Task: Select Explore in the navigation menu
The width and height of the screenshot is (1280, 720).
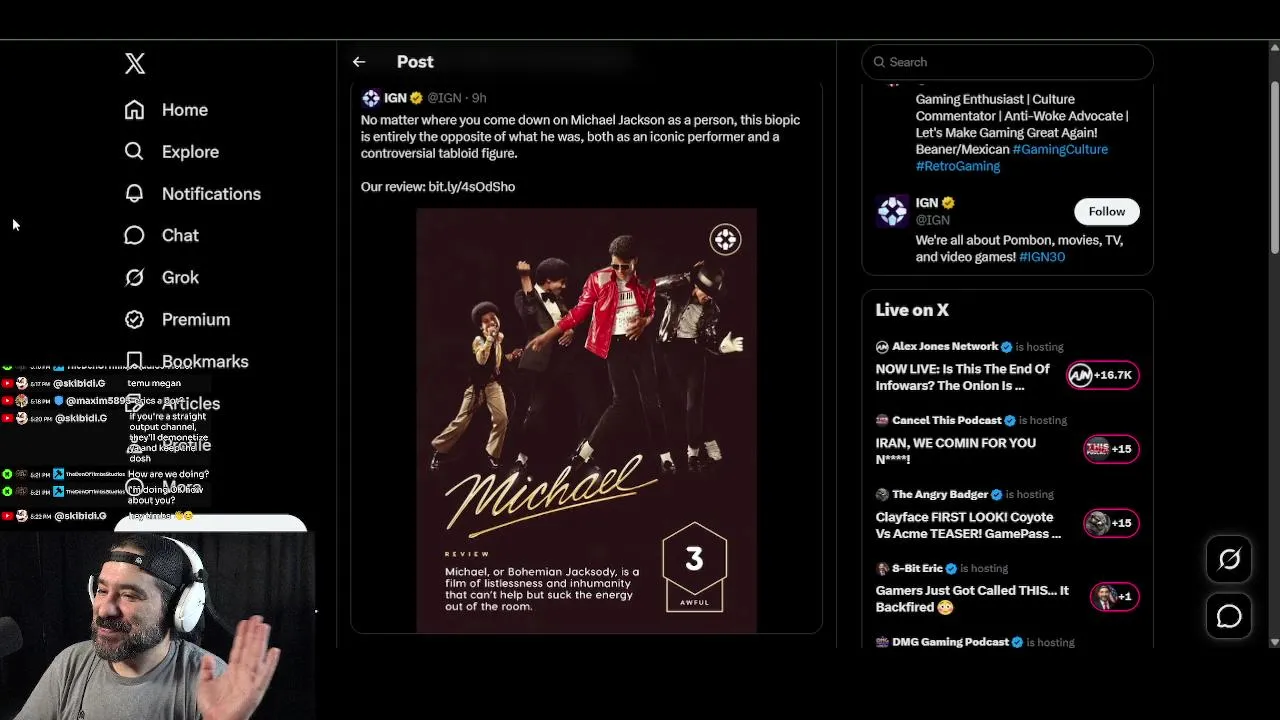Action: tap(190, 152)
